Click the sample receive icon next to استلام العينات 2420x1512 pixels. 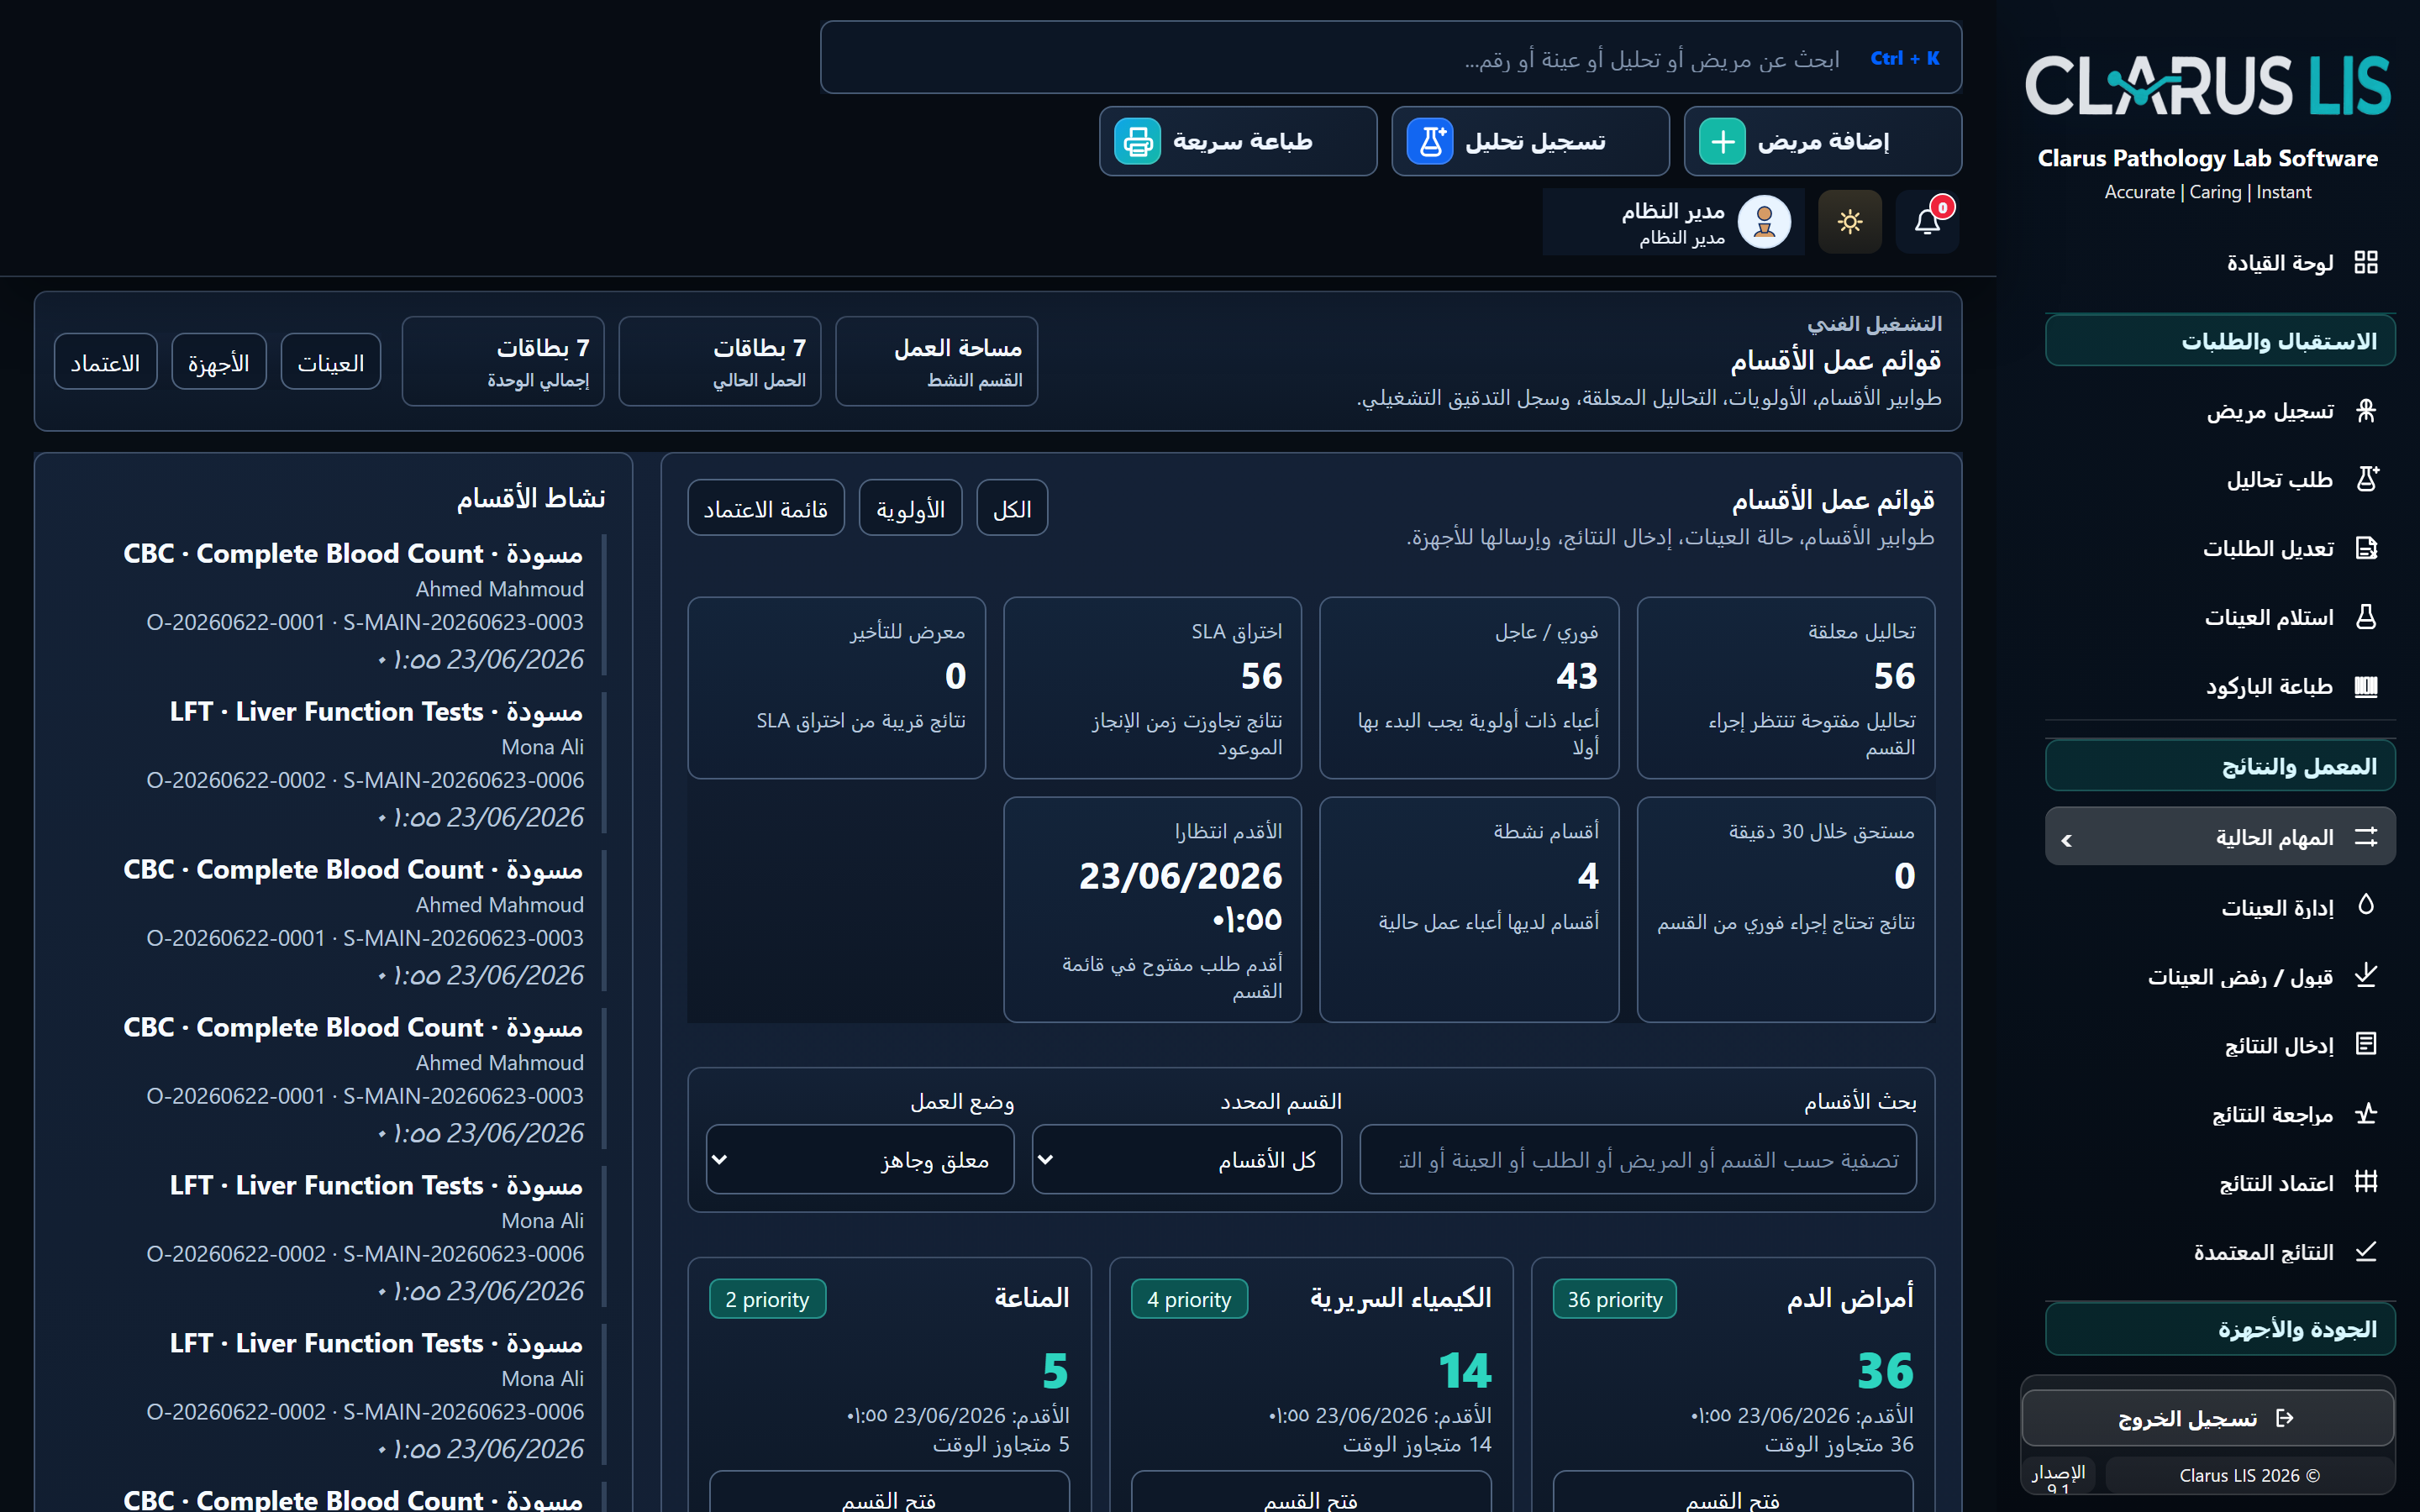[2365, 617]
